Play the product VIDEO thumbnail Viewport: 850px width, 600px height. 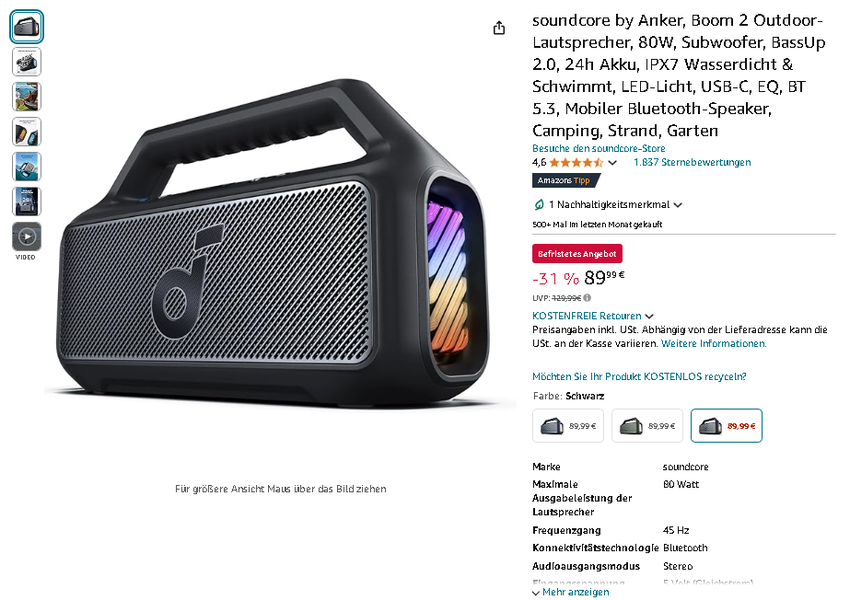[27, 237]
